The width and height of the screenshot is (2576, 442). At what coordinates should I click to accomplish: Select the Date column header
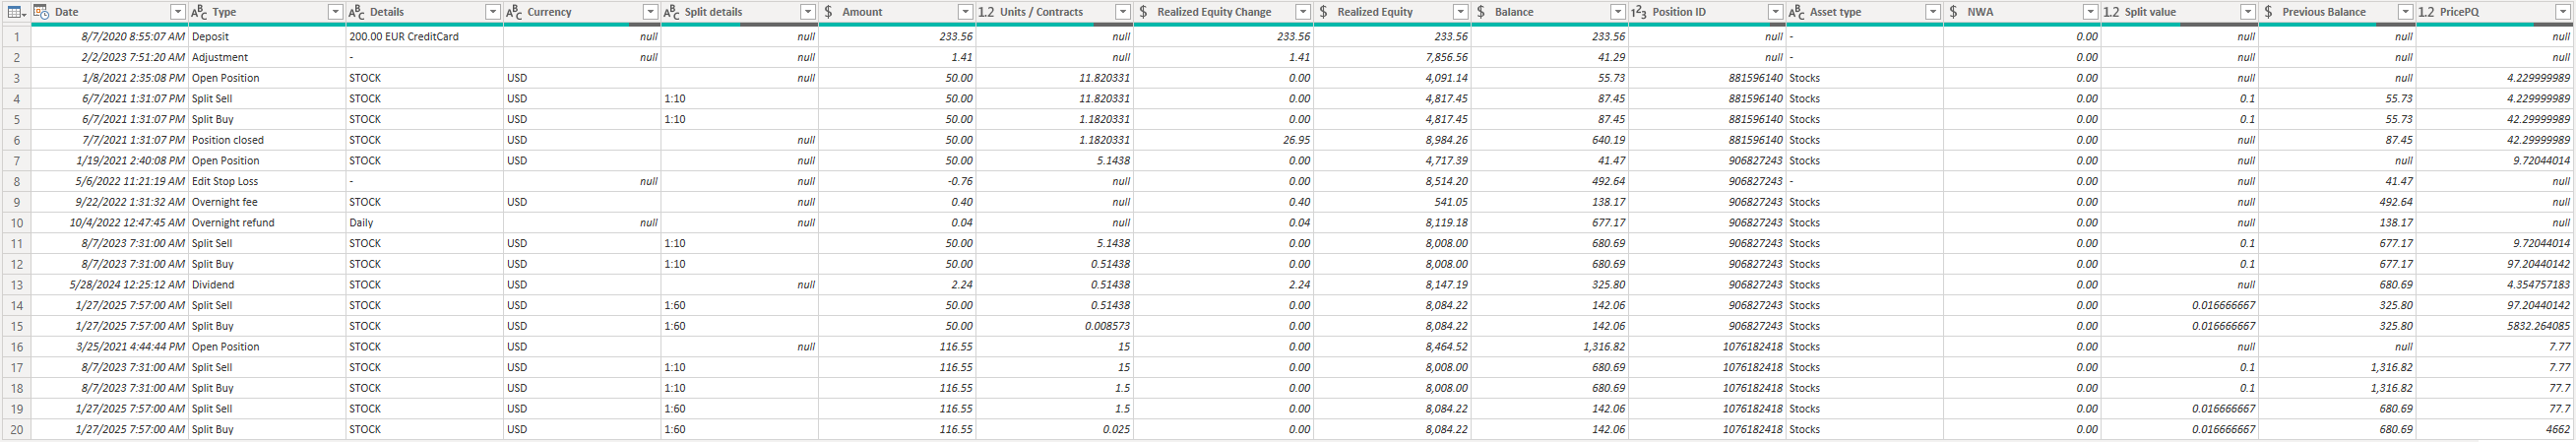pos(110,12)
